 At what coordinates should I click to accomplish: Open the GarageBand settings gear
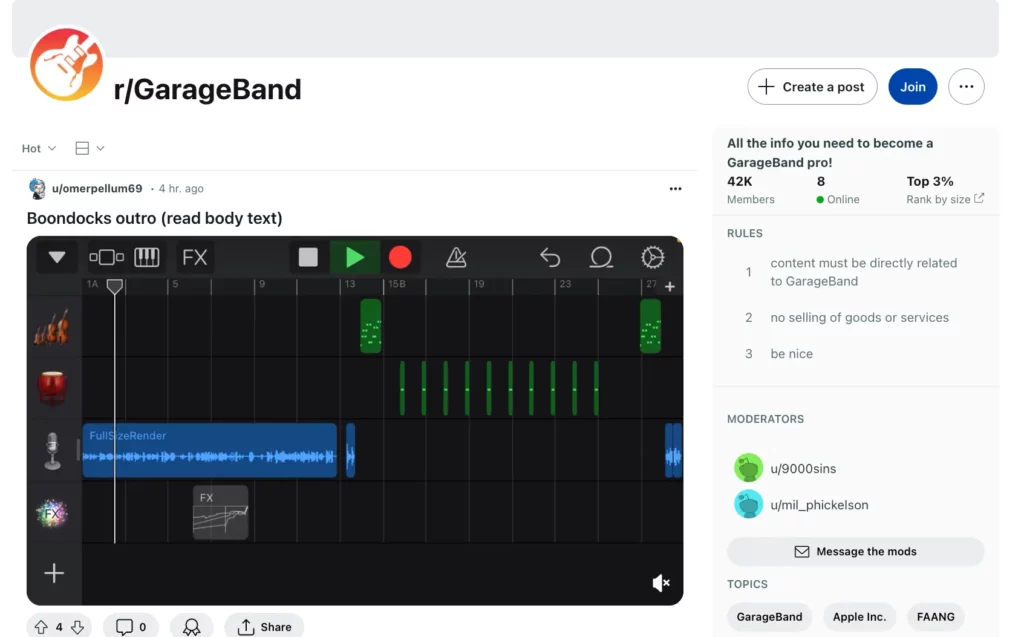click(x=652, y=258)
